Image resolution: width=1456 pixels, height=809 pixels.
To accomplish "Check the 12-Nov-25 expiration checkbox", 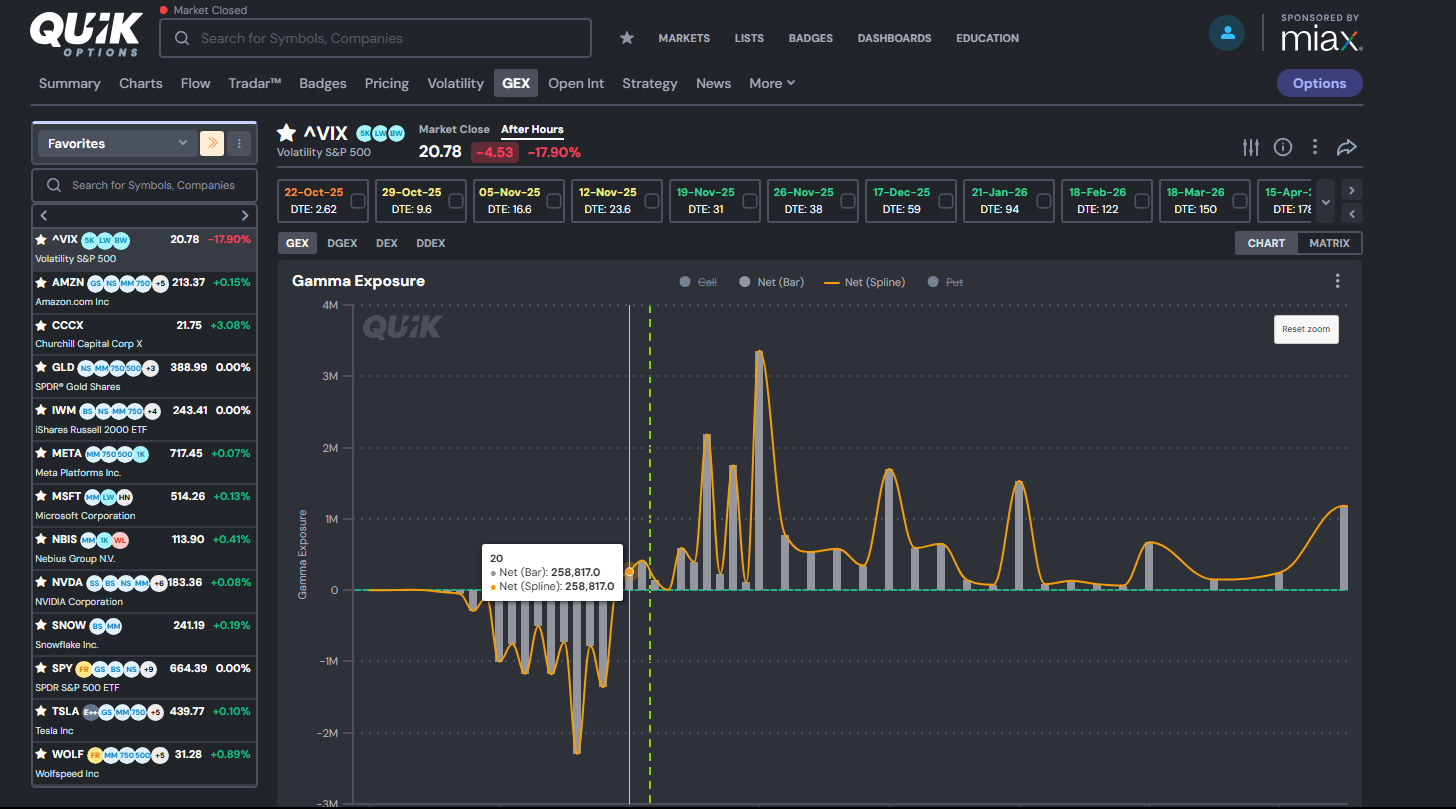I will [x=652, y=201].
